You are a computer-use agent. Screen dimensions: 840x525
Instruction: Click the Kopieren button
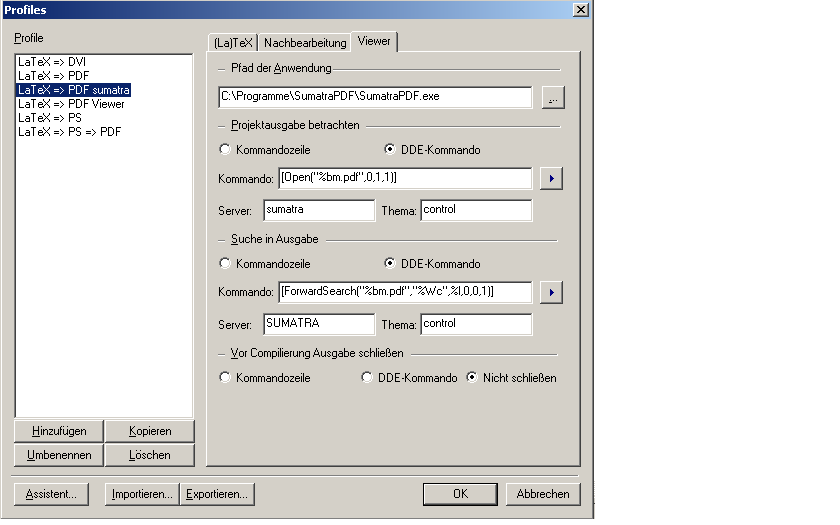click(x=150, y=431)
